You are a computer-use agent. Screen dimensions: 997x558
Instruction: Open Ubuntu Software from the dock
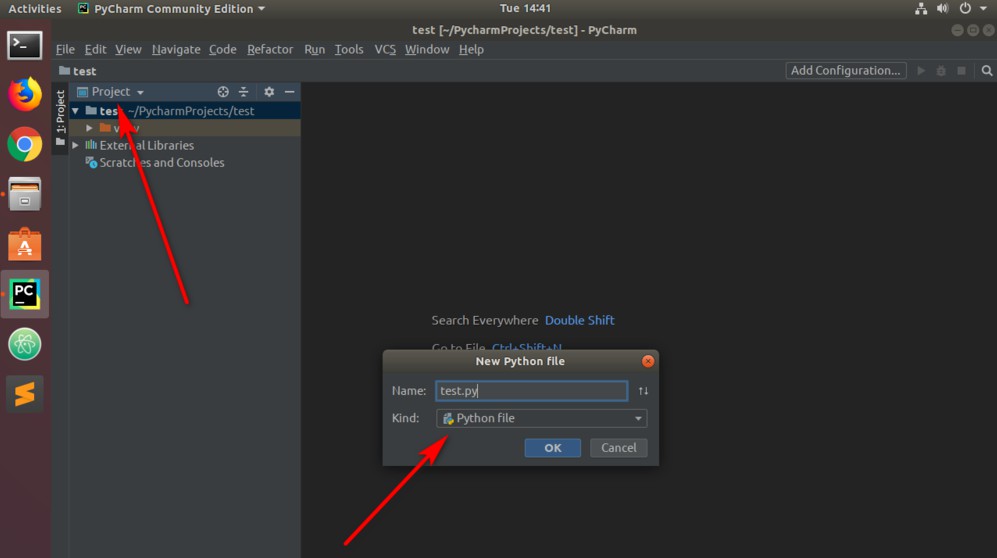tap(24, 244)
